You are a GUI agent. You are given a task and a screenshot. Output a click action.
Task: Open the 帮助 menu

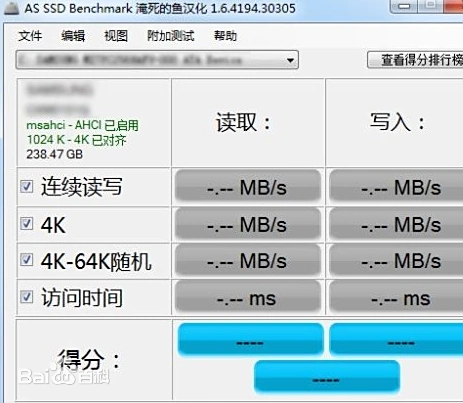pos(225,35)
